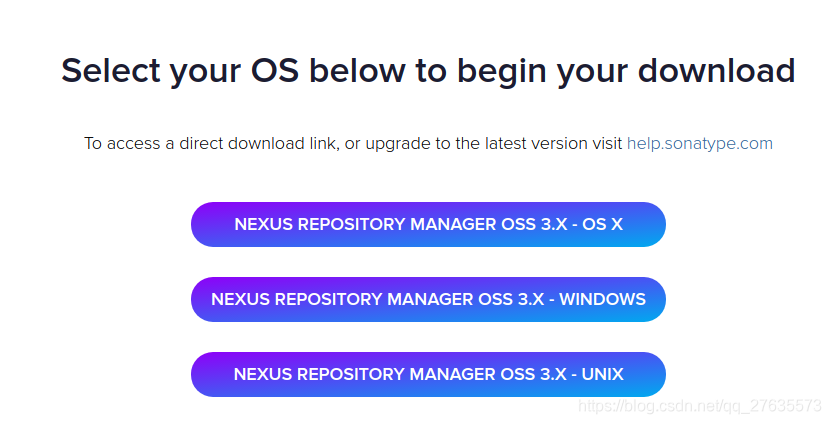831x424 pixels.
Task: Visit Sonatype help site for direct links
Action: point(700,144)
